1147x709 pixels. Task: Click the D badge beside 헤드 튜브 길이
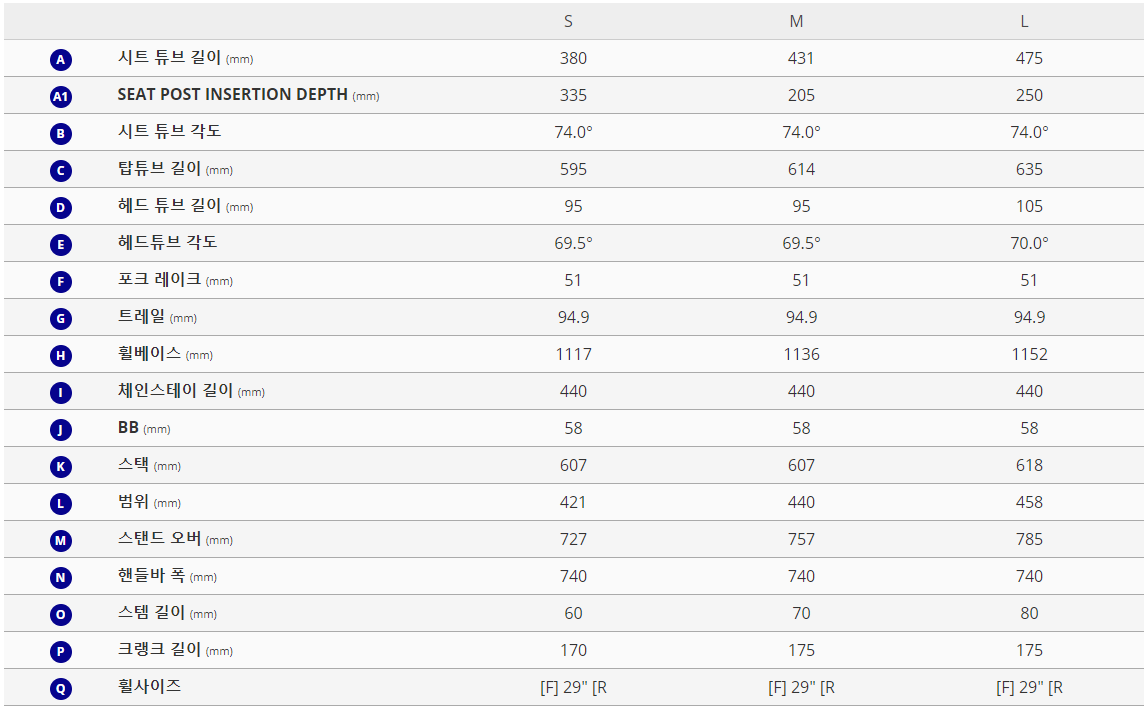[61, 208]
